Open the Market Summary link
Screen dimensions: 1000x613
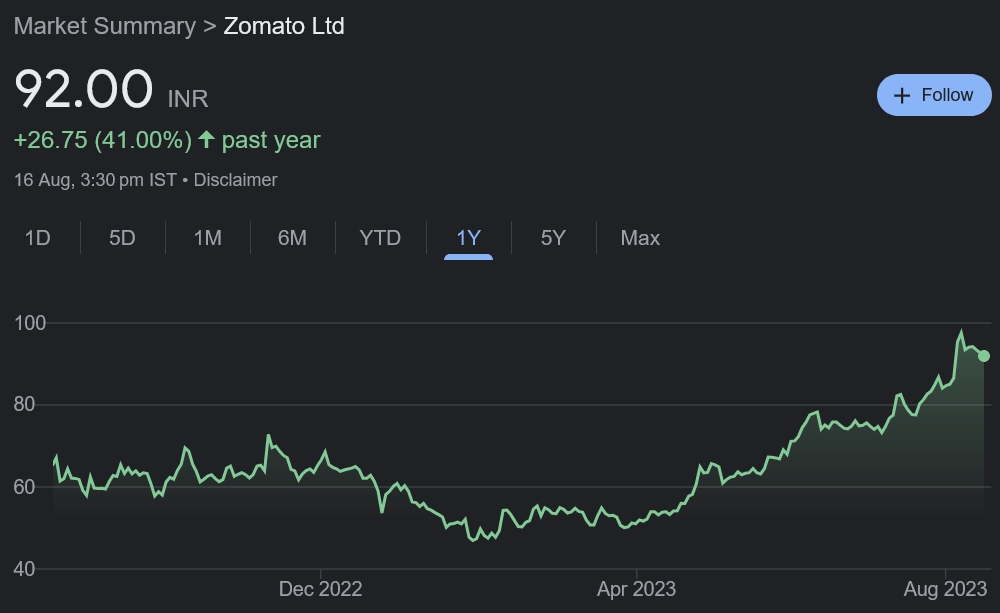click(x=104, y=26)
